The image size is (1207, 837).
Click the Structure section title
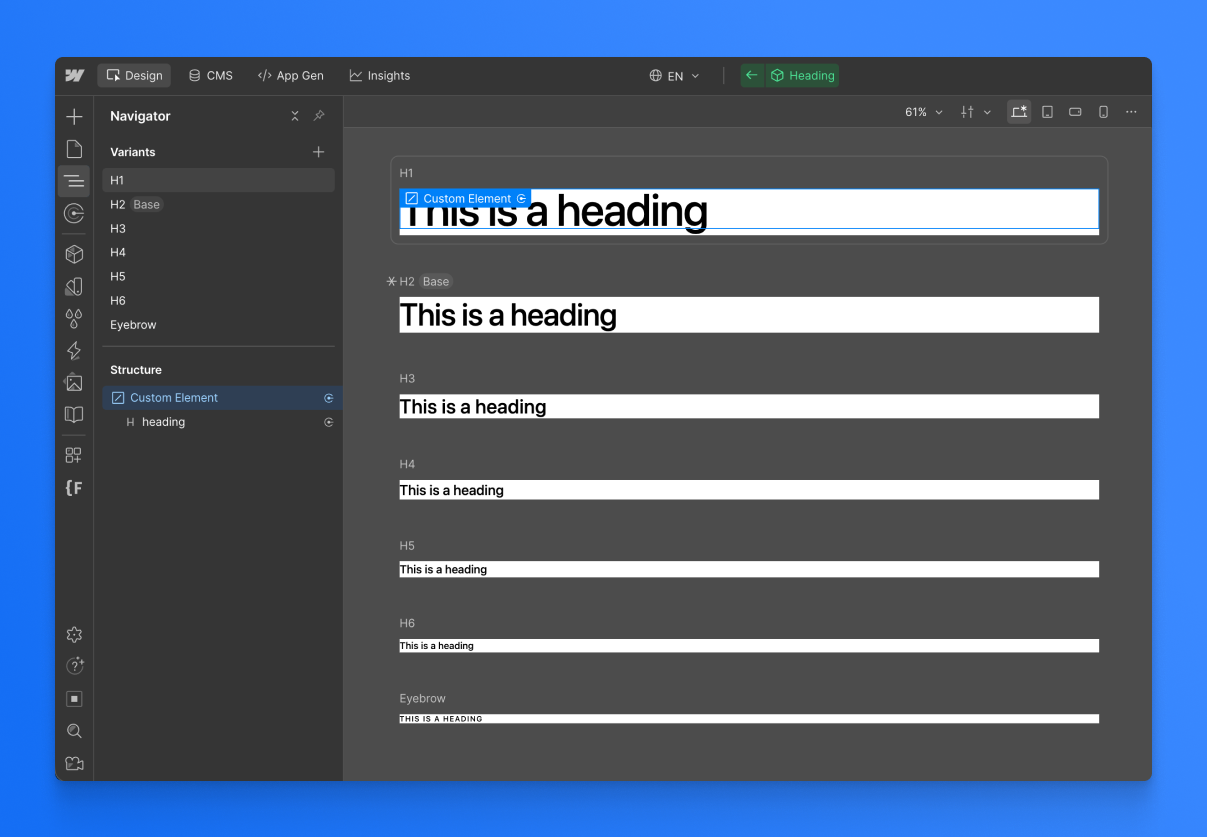click(136, 370)
